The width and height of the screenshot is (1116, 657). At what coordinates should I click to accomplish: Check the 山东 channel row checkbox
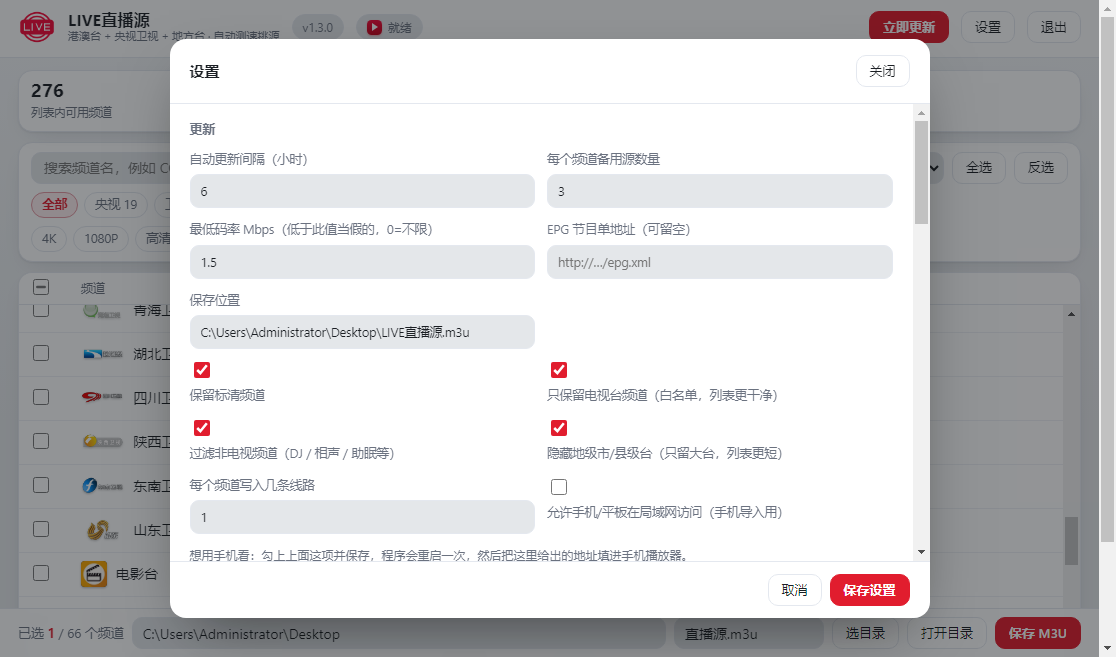[x=41, y=529]
